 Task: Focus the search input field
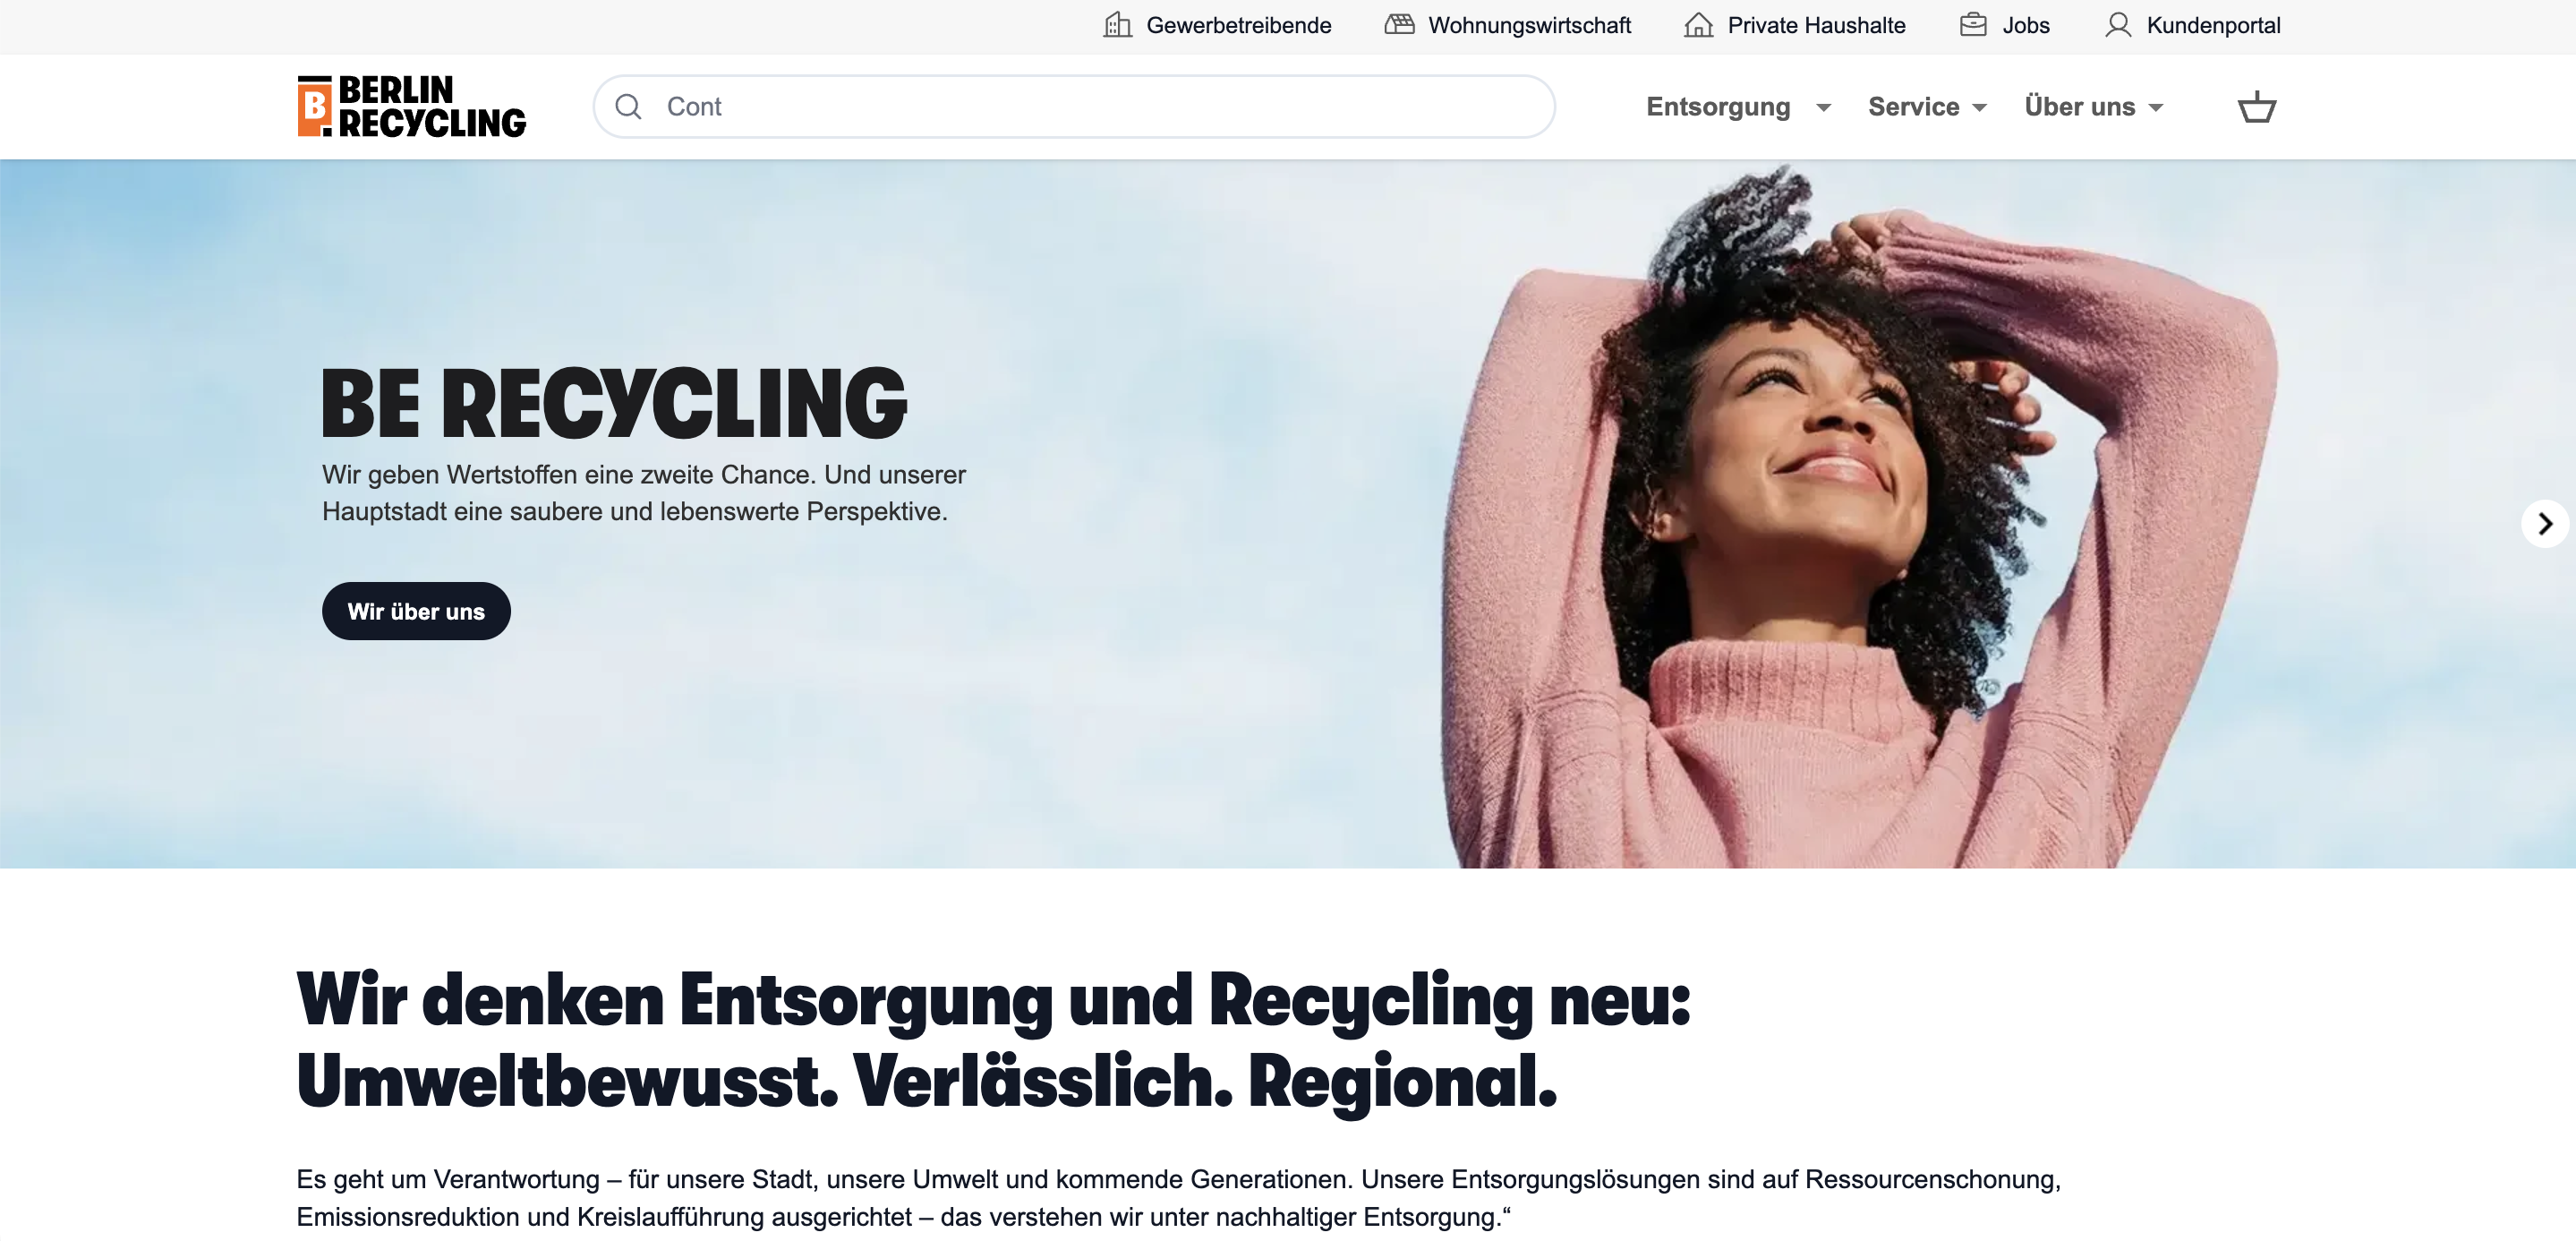[1074, 106]
